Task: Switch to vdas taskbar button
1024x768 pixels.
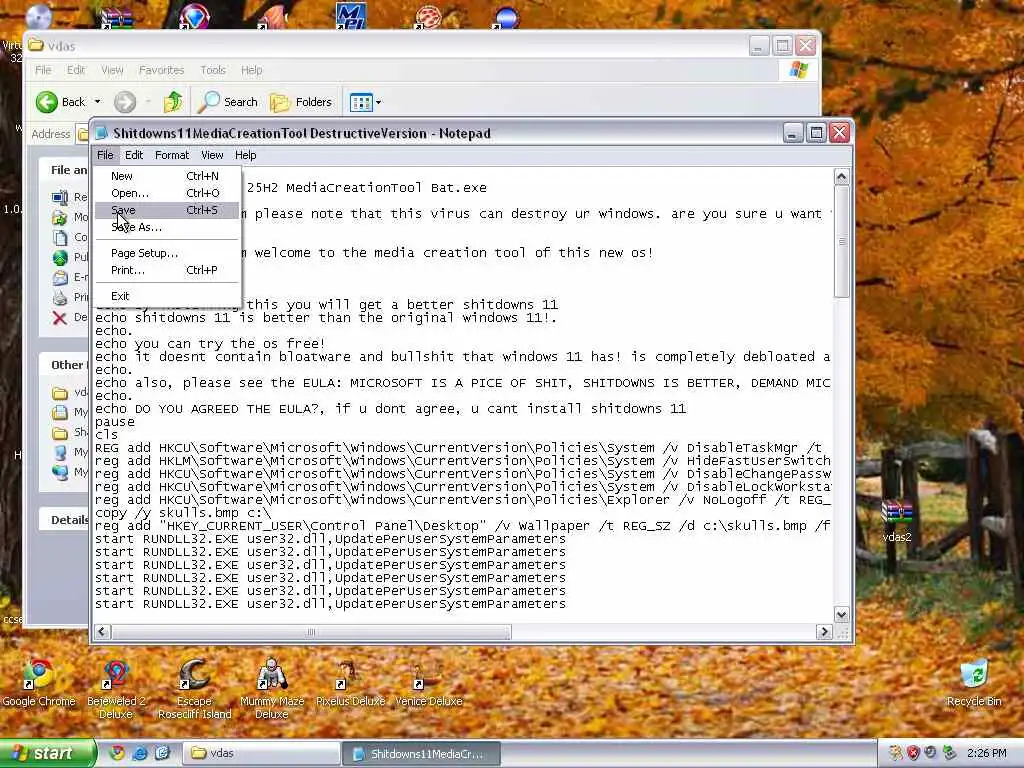Action: pyautogui.click(x=261, y=754)
